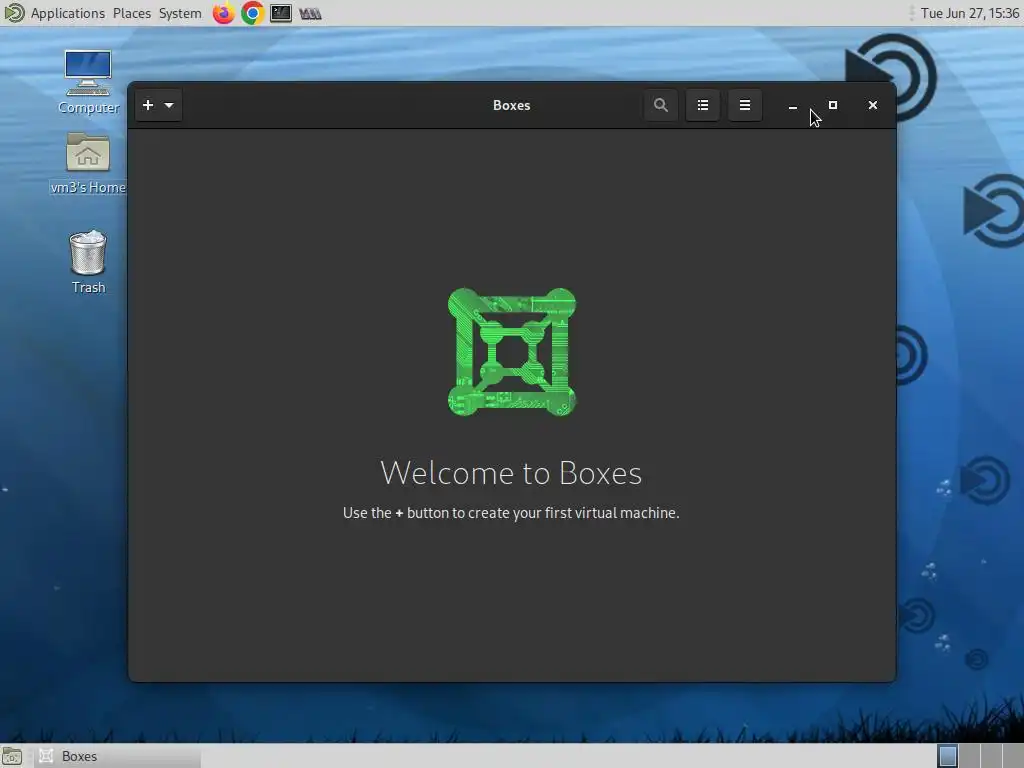
Task: Expand the dropdown arrow next to the plus button
Action: (169, 105)
